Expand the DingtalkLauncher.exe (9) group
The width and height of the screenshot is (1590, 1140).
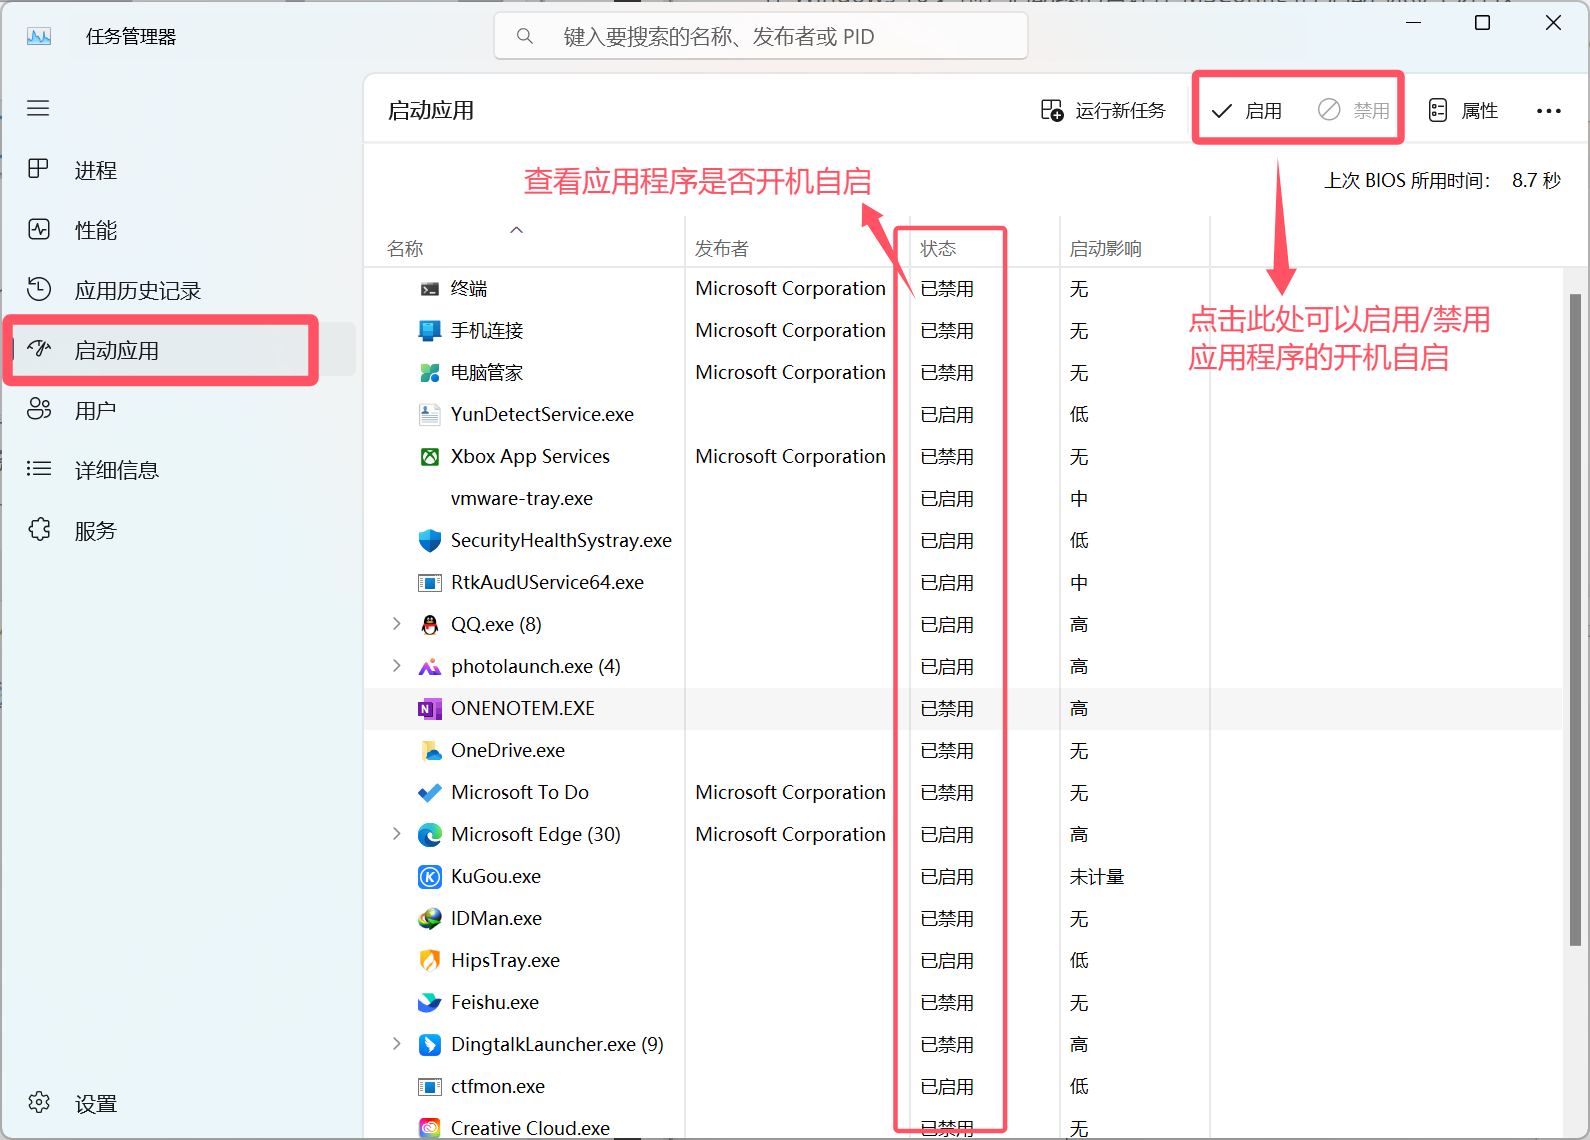(x=397, y=1044)
